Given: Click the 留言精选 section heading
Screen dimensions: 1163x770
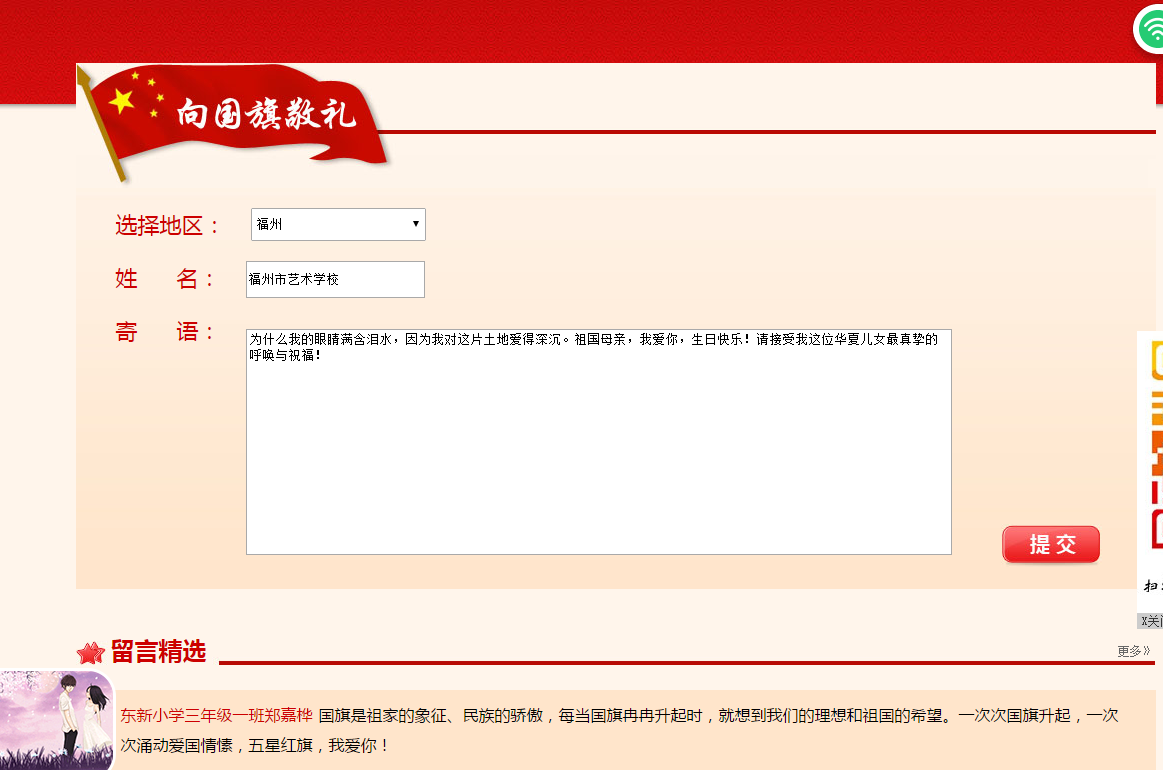Looking at the screenshot, I should (158, 652).
